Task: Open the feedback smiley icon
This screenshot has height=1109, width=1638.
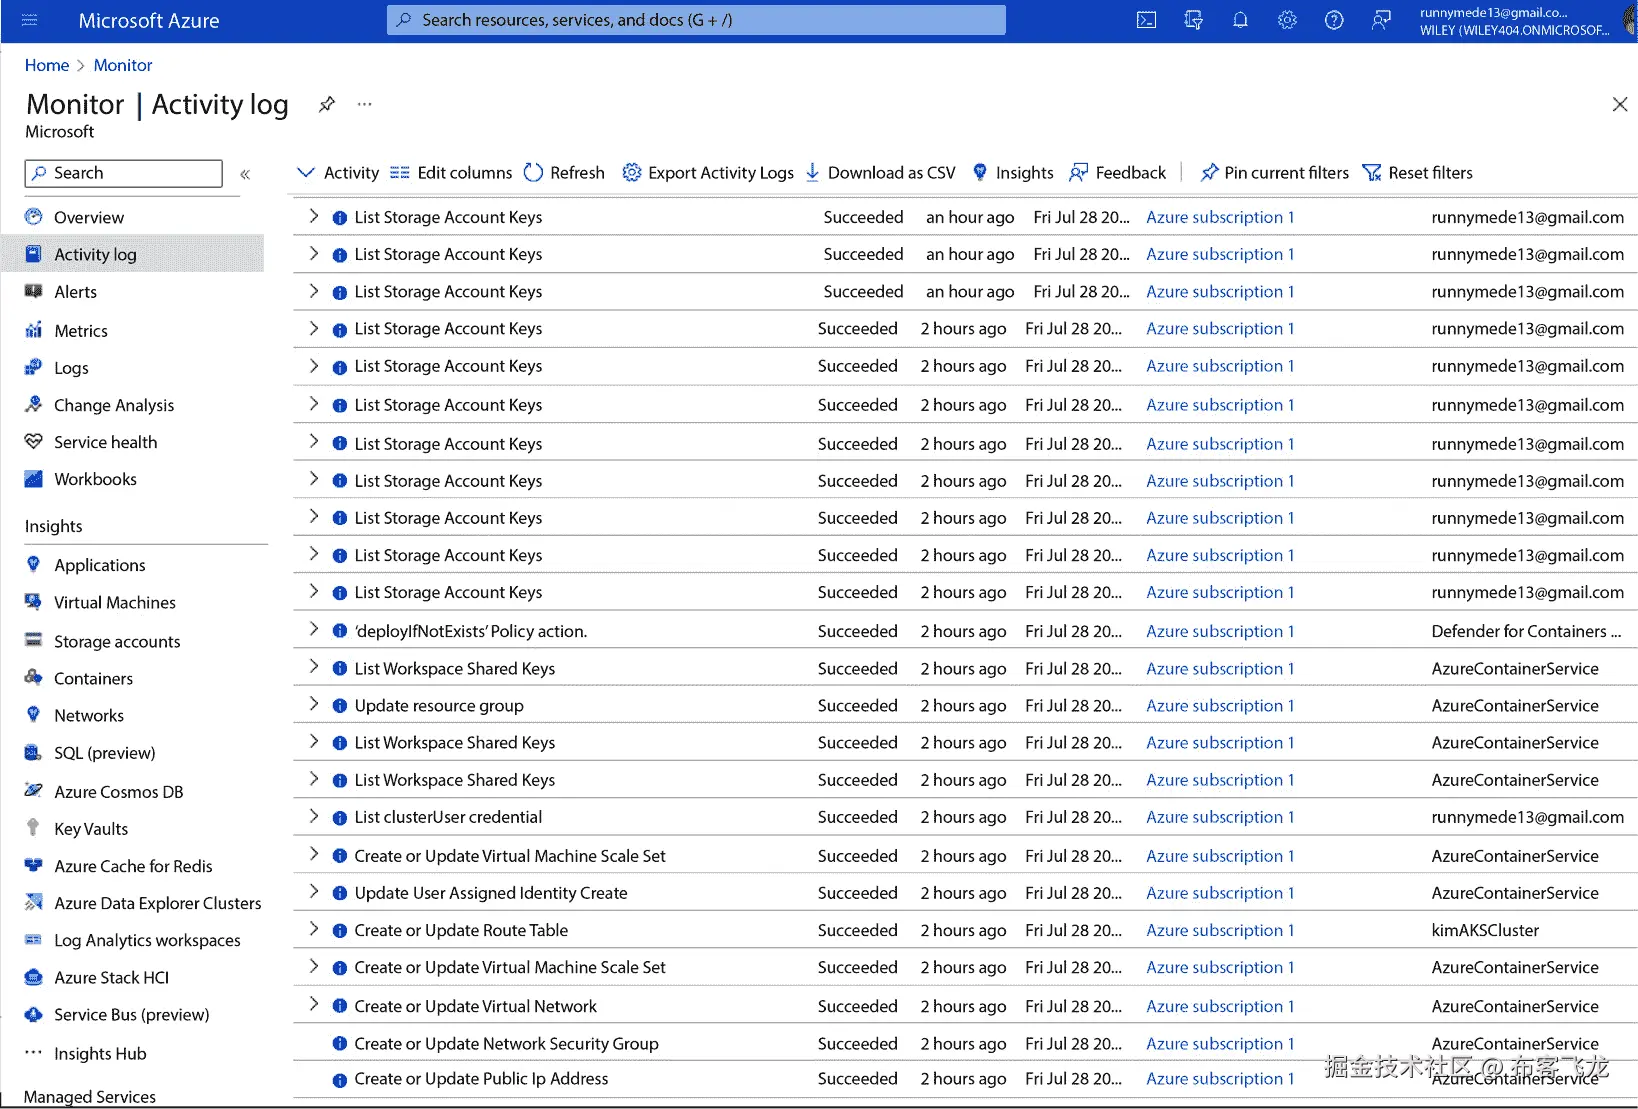Action: point(1381,20)
